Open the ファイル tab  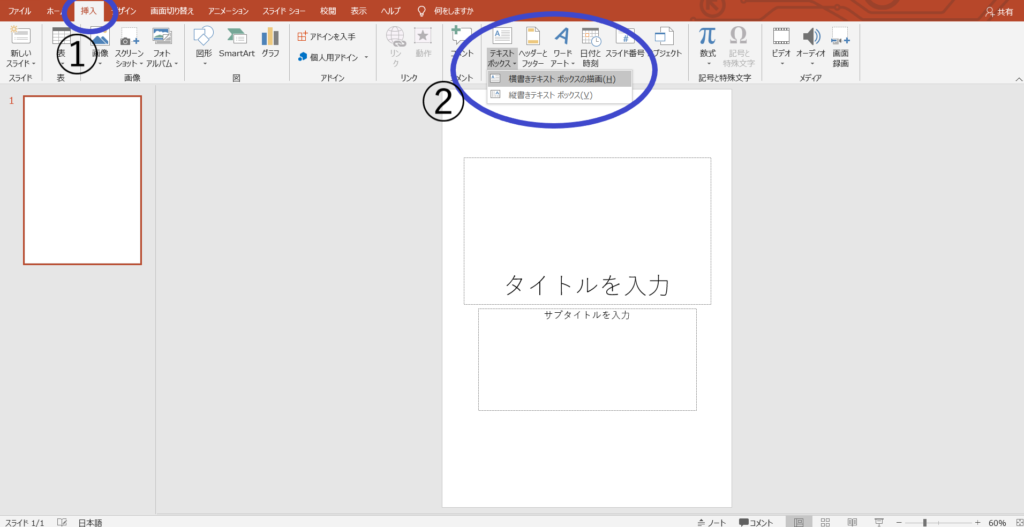coord(20,11)
